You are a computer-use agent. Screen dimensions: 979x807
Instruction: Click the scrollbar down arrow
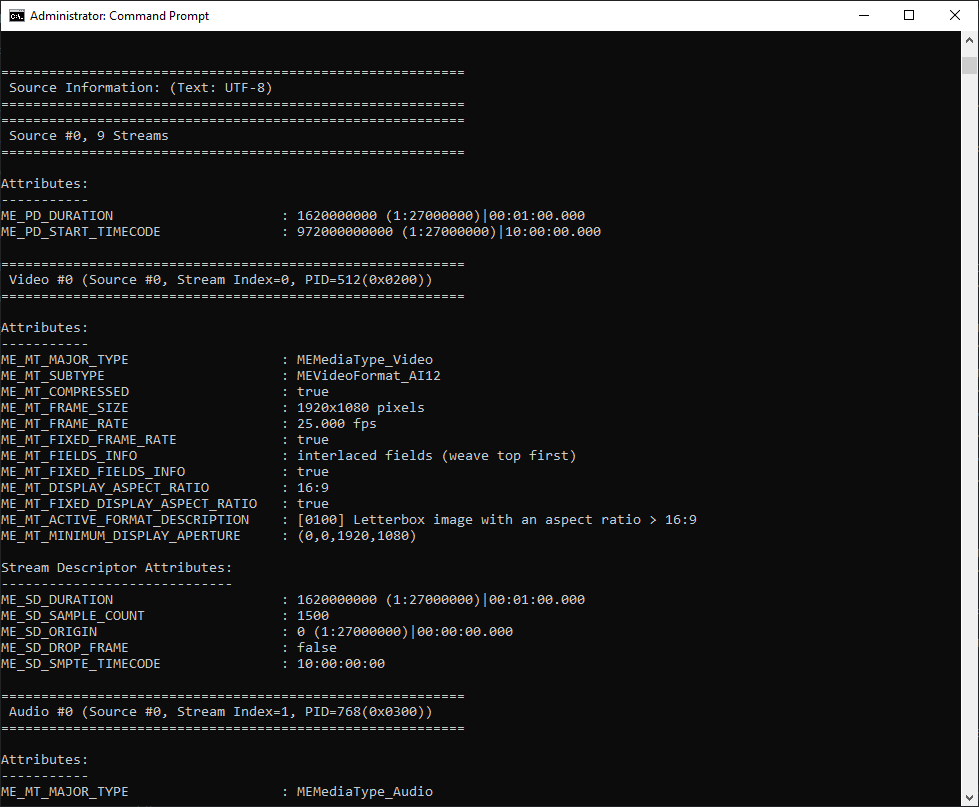(x=969, y=798)
